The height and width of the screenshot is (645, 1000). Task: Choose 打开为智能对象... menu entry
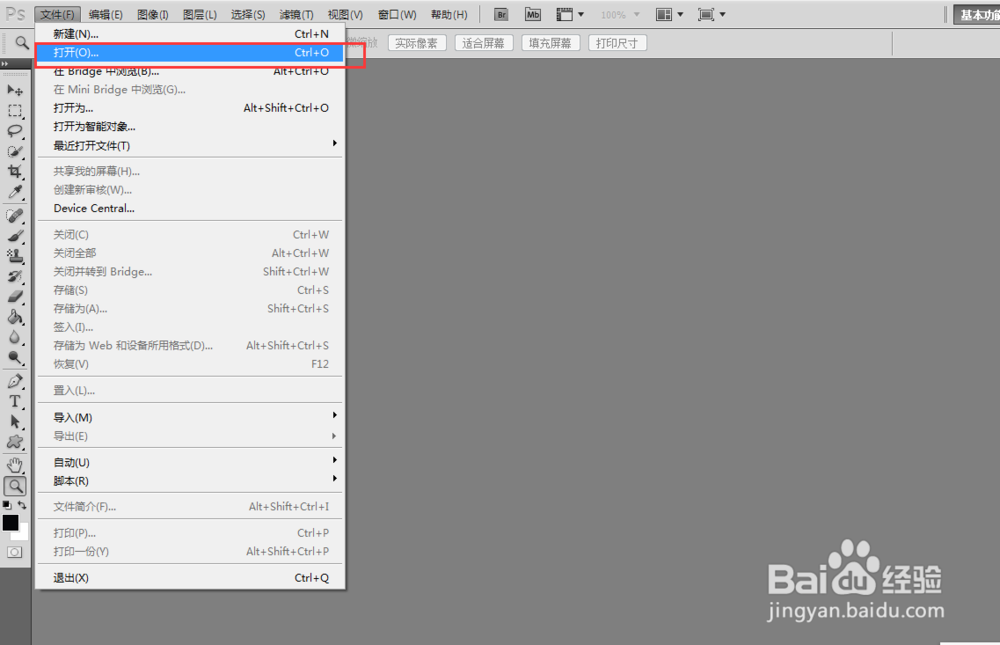190,126
